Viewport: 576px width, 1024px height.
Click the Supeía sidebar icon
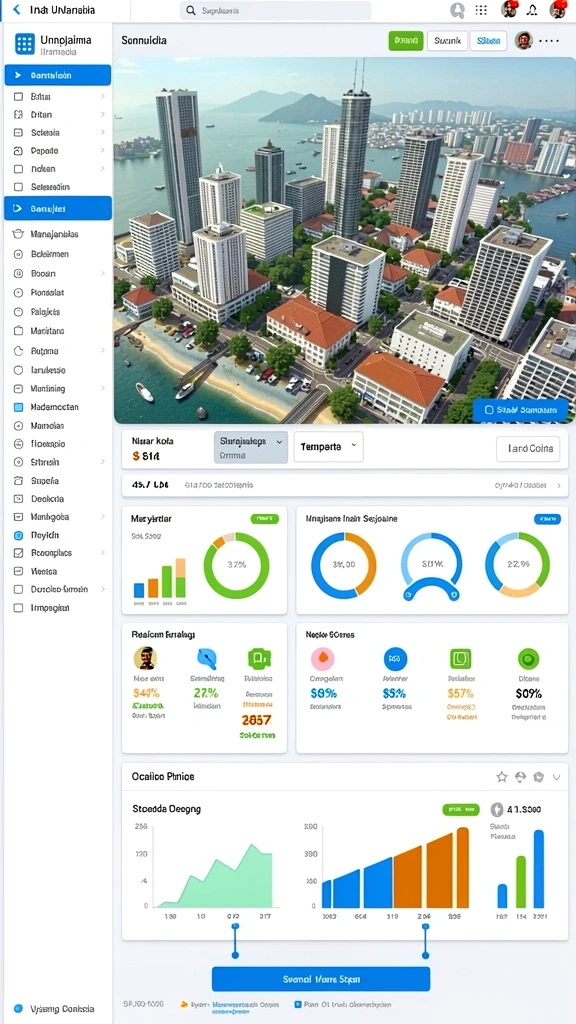point(18,481)
